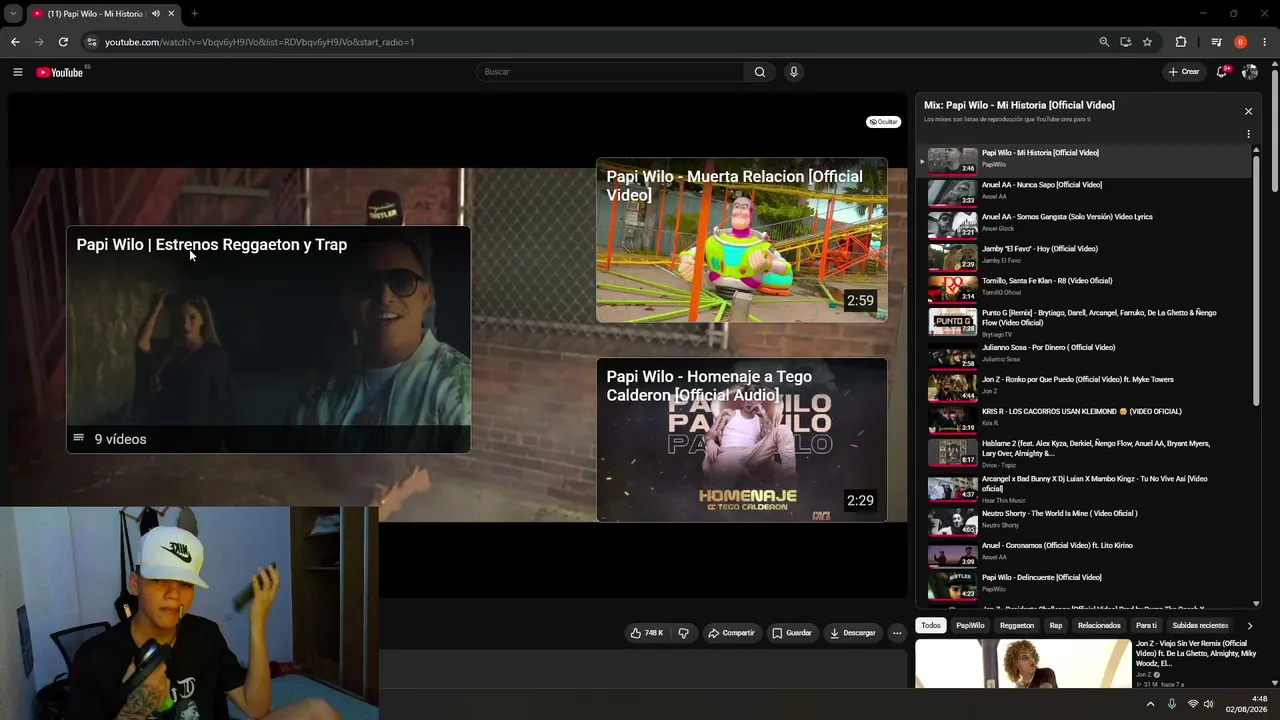Bookmark this page with the star
1280x720 pixels.
1147,42
